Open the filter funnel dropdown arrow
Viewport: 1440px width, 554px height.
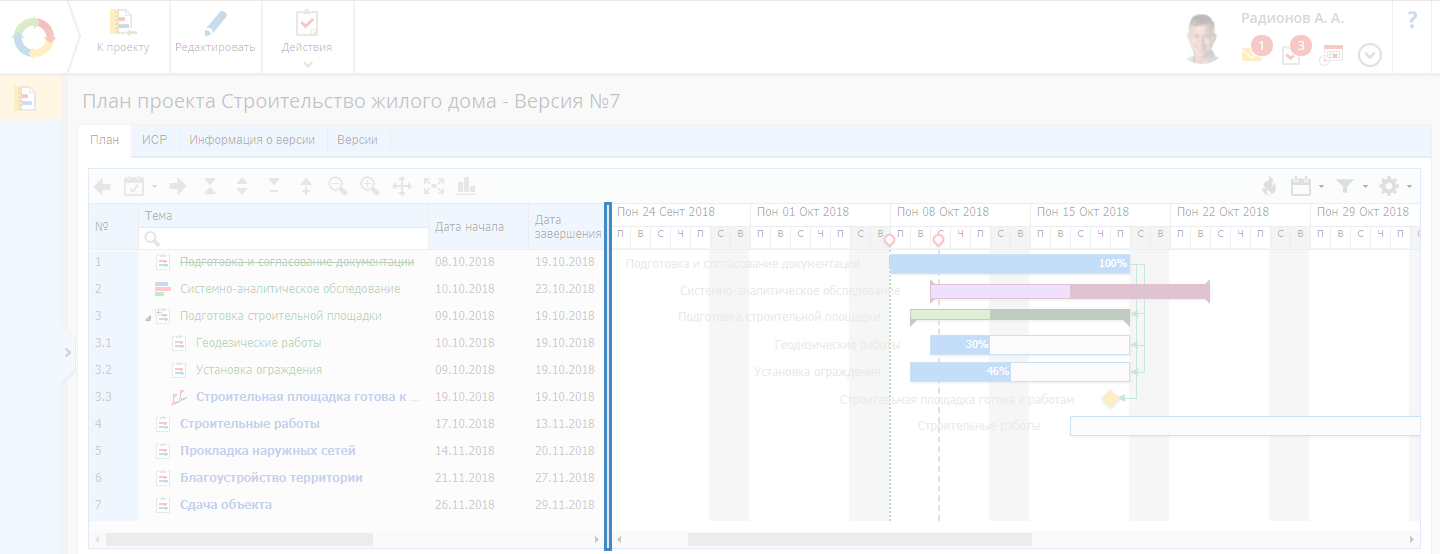click(1365, 187)
